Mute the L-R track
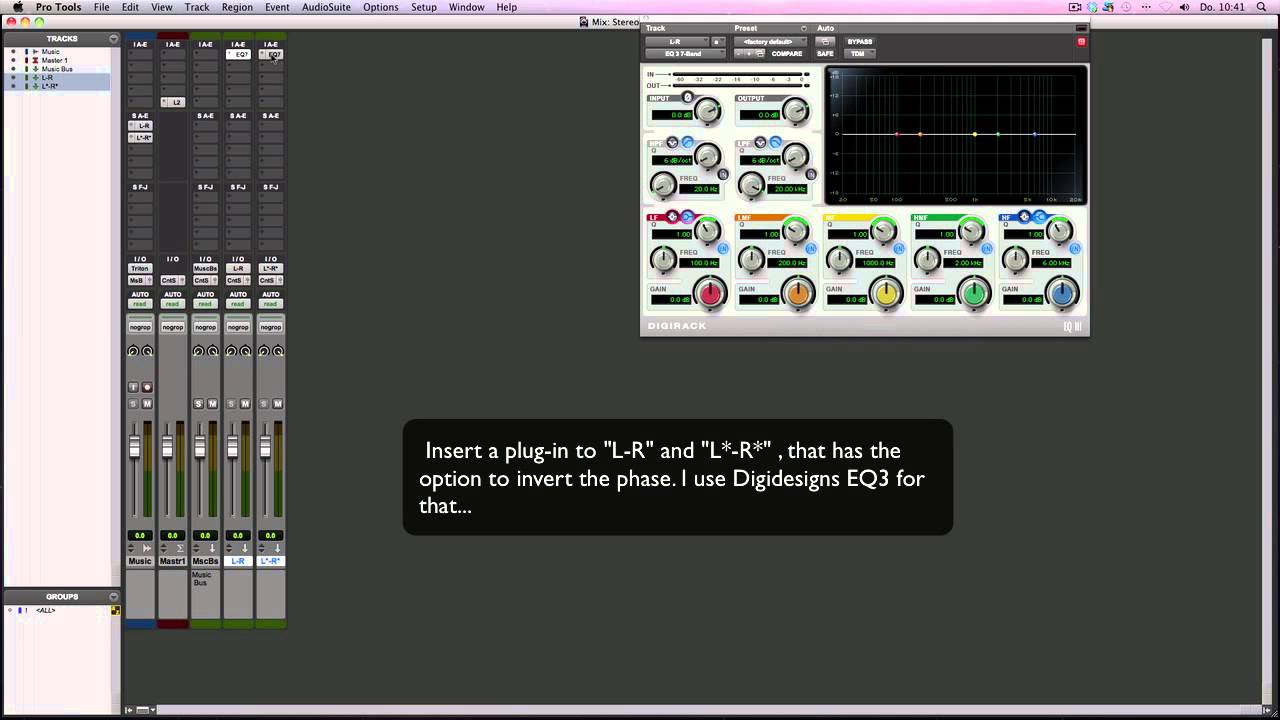The image size is (1280, 720). click(x=245, y=404)
